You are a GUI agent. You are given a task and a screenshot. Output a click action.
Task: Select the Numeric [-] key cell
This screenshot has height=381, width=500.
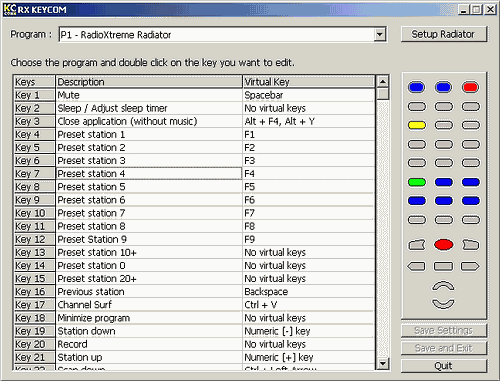[x=308, y=331]
